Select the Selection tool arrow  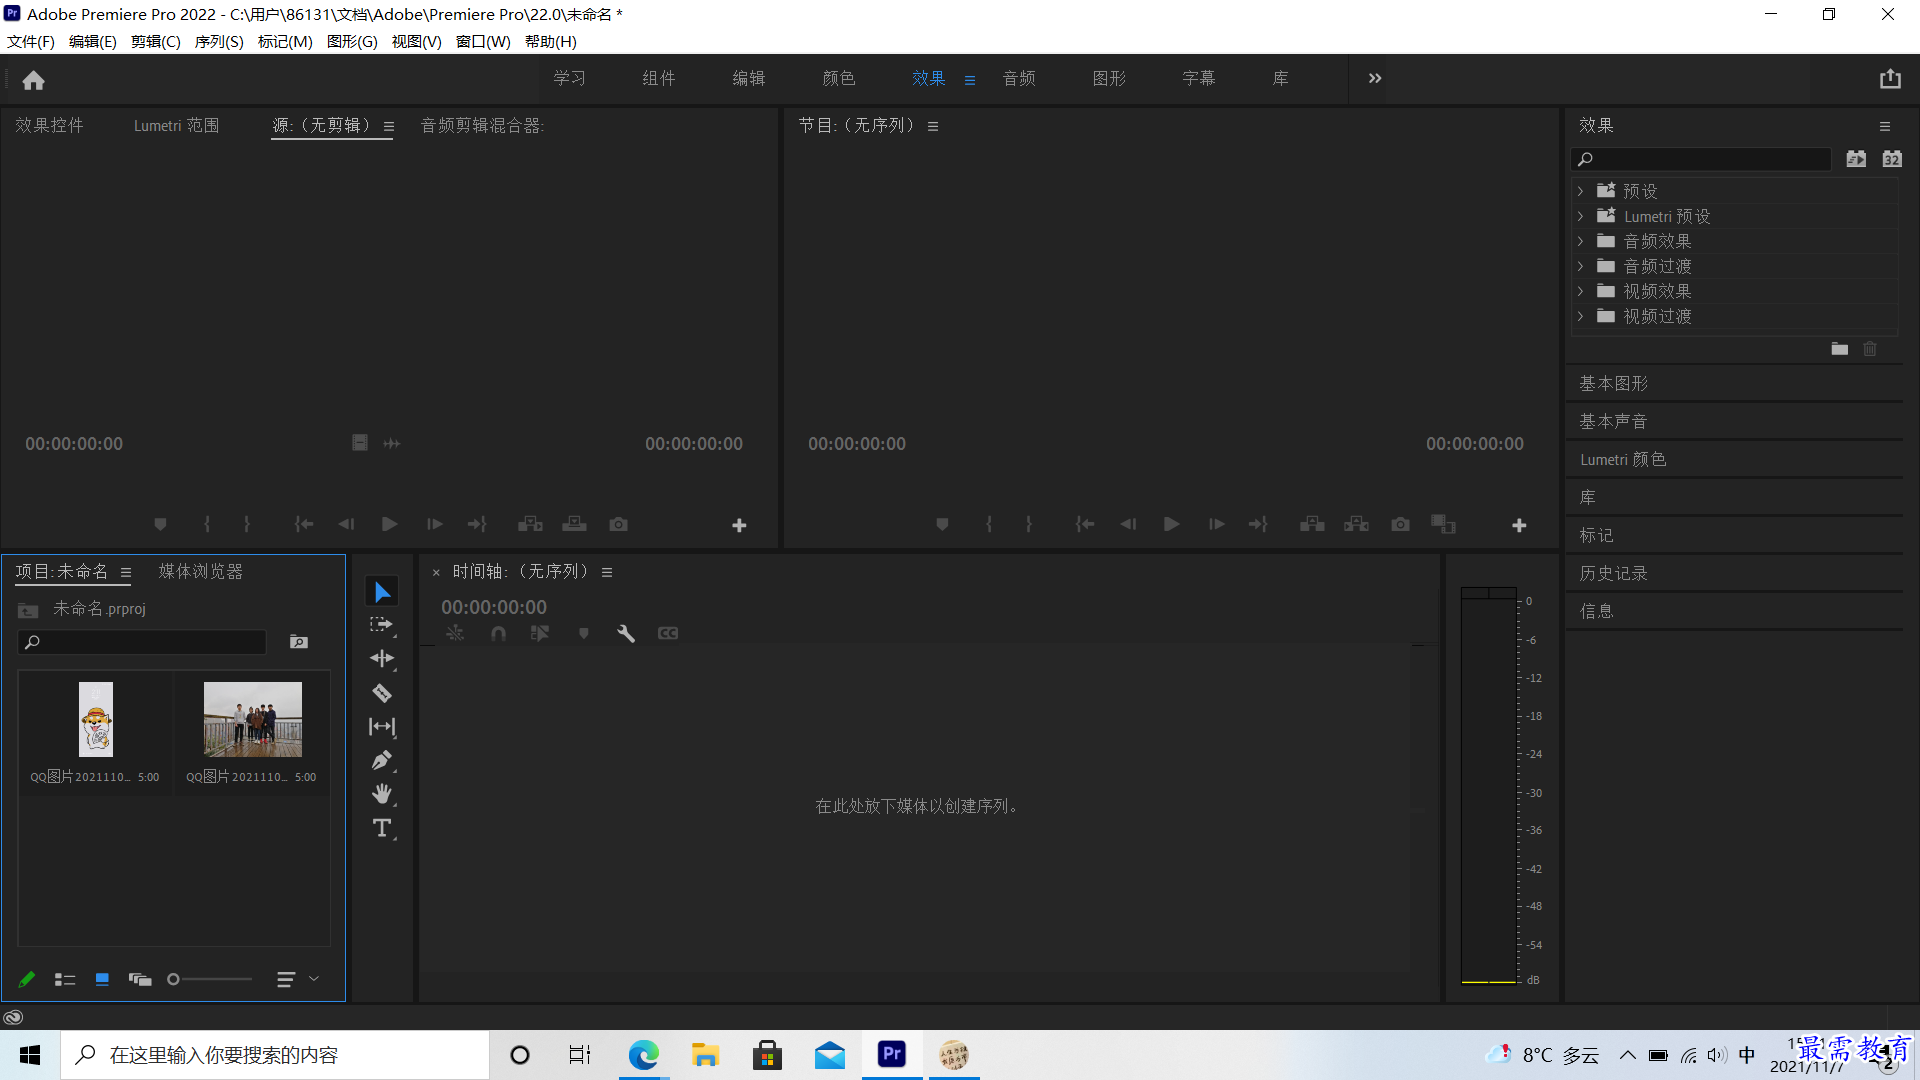point(382,592)
